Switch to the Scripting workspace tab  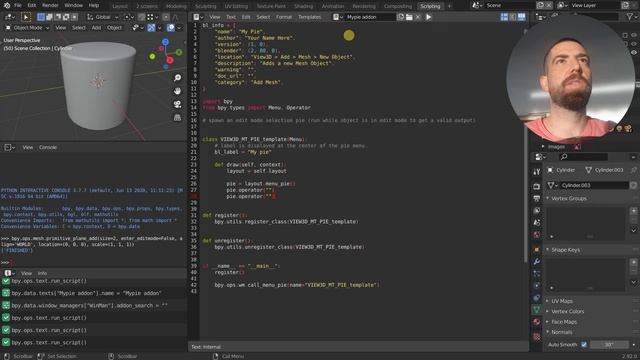(430, 6)
